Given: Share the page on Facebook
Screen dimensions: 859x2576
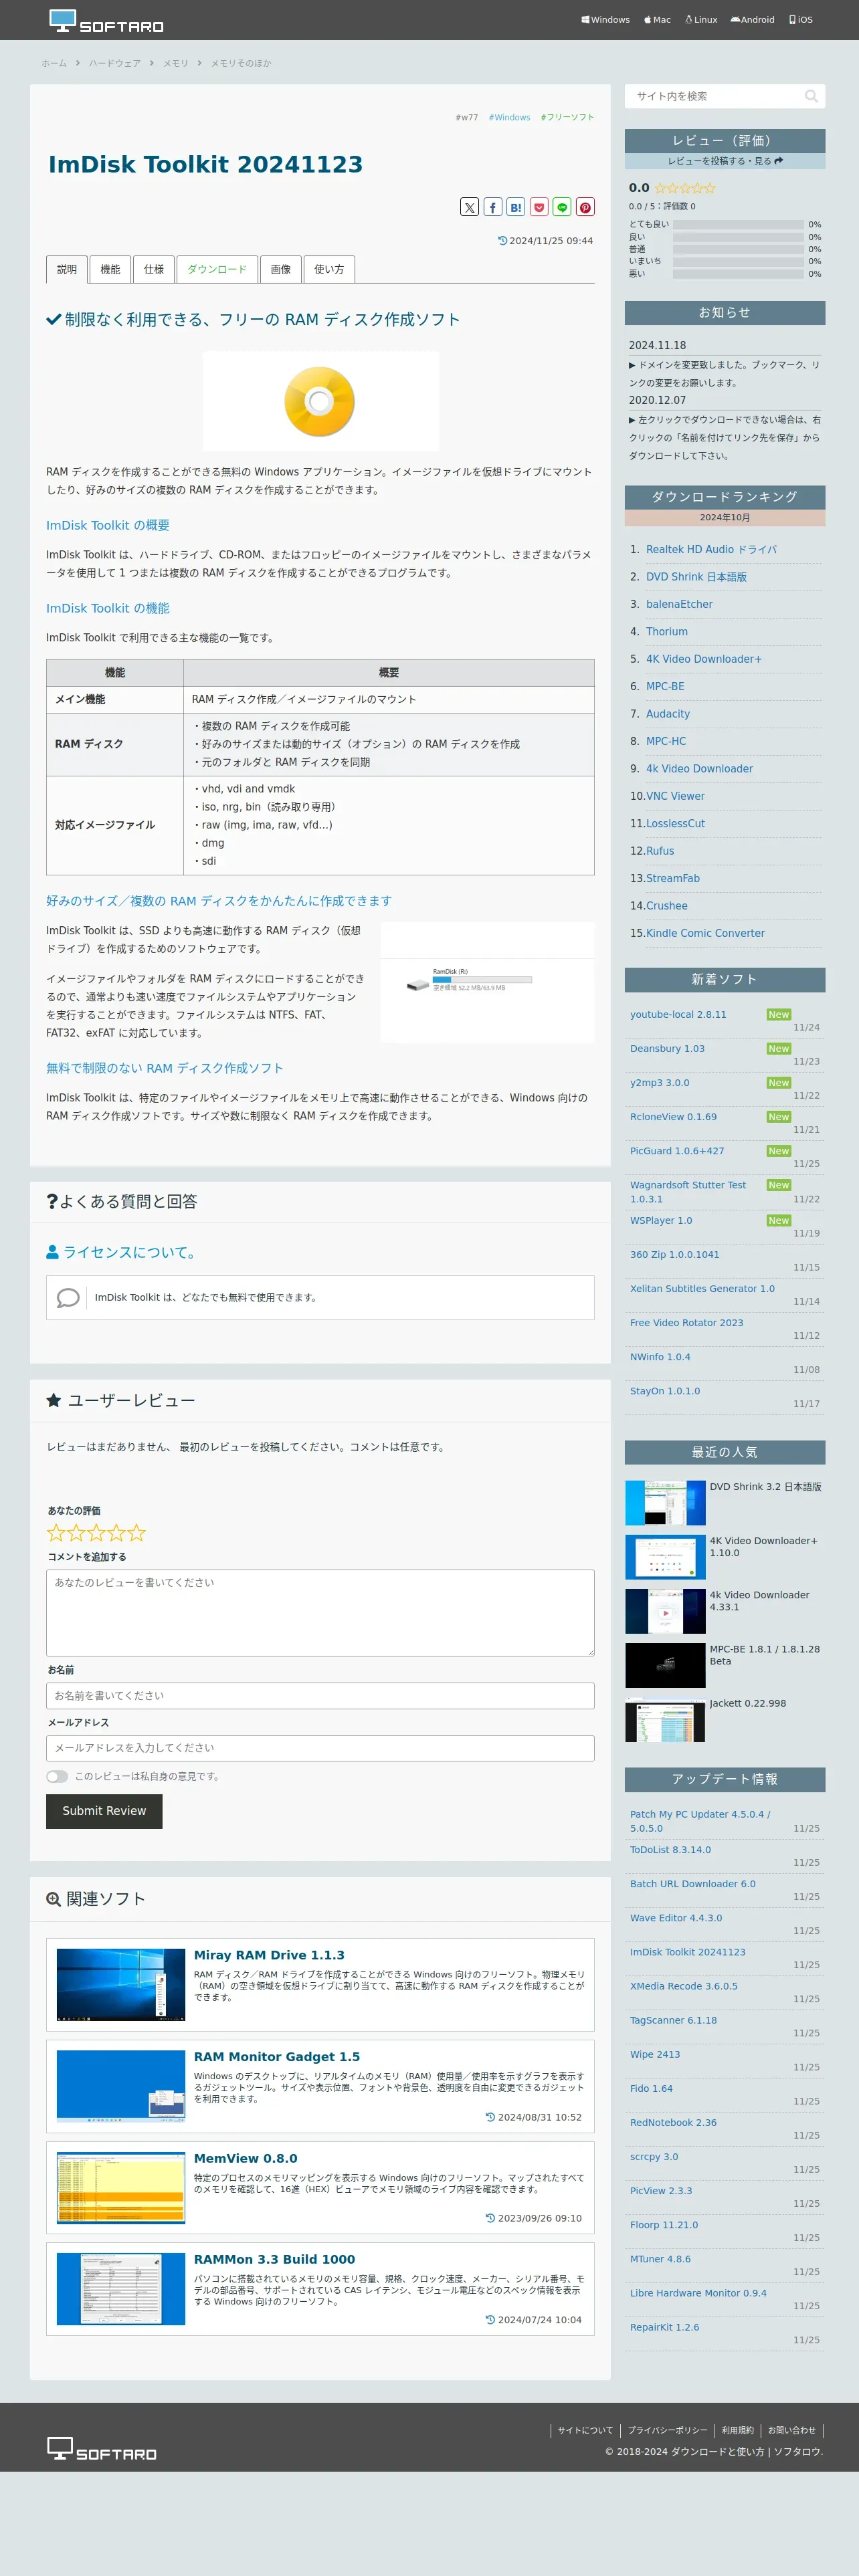Looking at the screenshot, I should click(493, 207).
